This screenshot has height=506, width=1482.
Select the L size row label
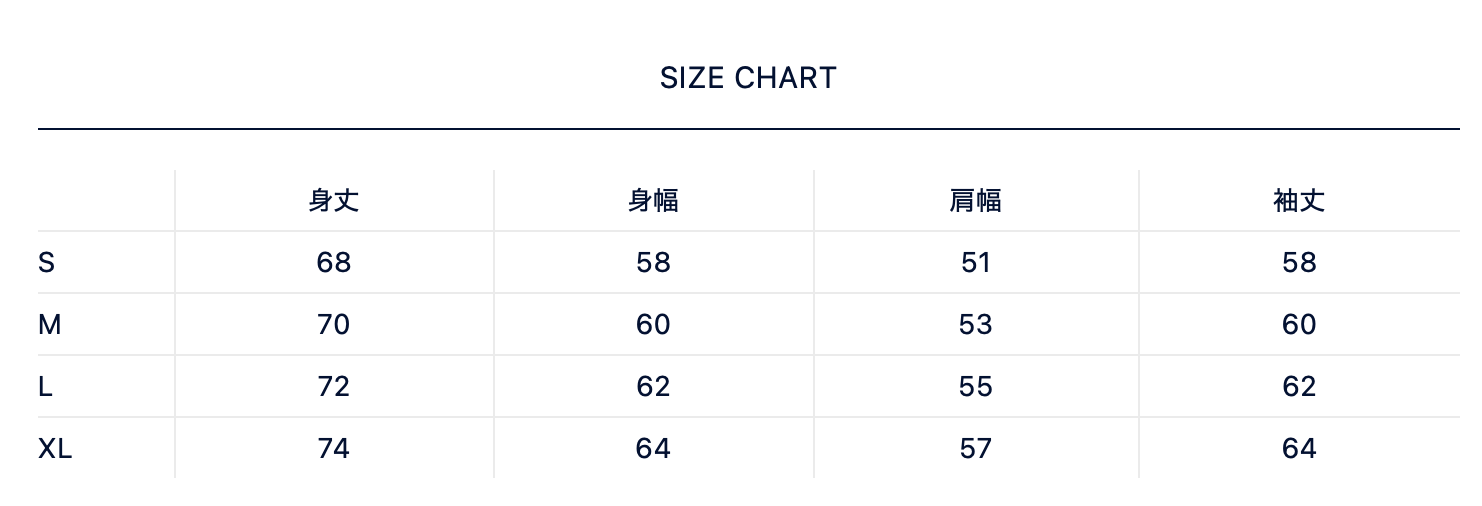tap(45, 387)
